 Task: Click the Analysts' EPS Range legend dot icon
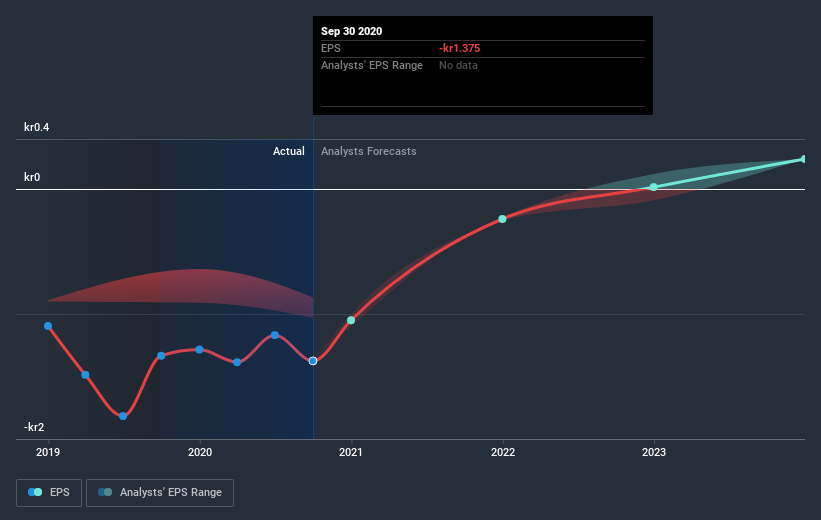(105, 492)
